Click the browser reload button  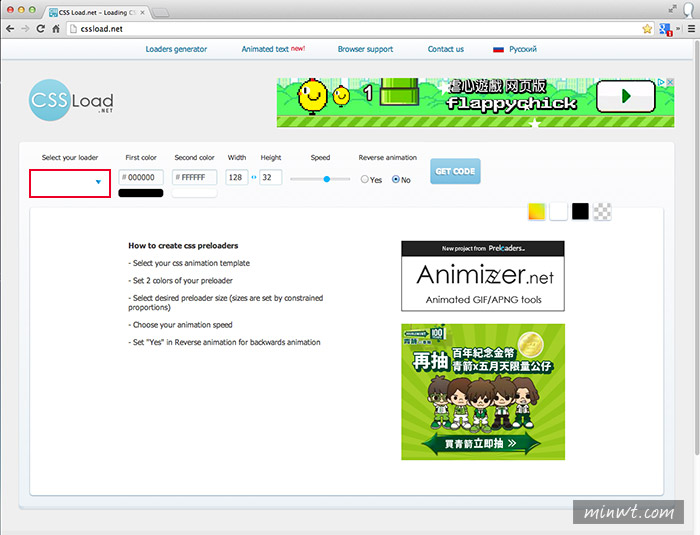(x=41, y=29)
